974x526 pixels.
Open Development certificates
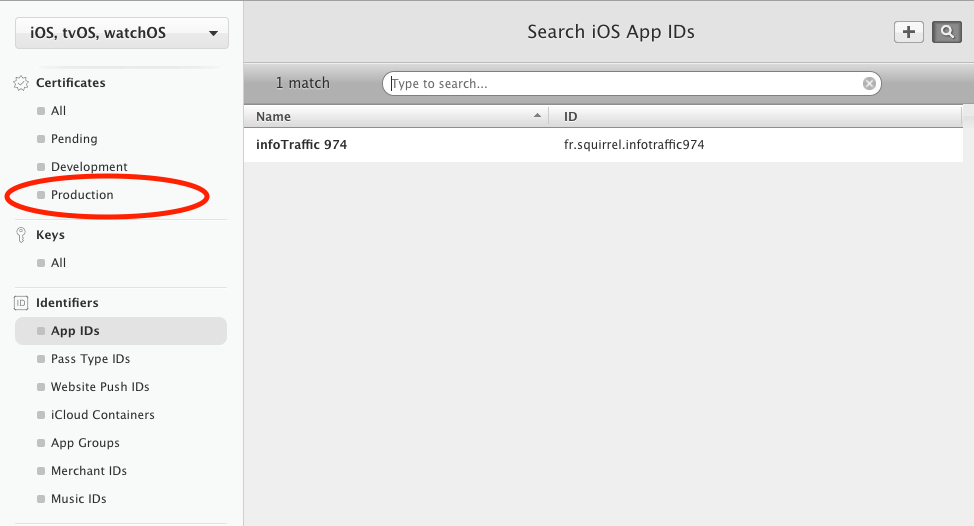click(89, 167)
